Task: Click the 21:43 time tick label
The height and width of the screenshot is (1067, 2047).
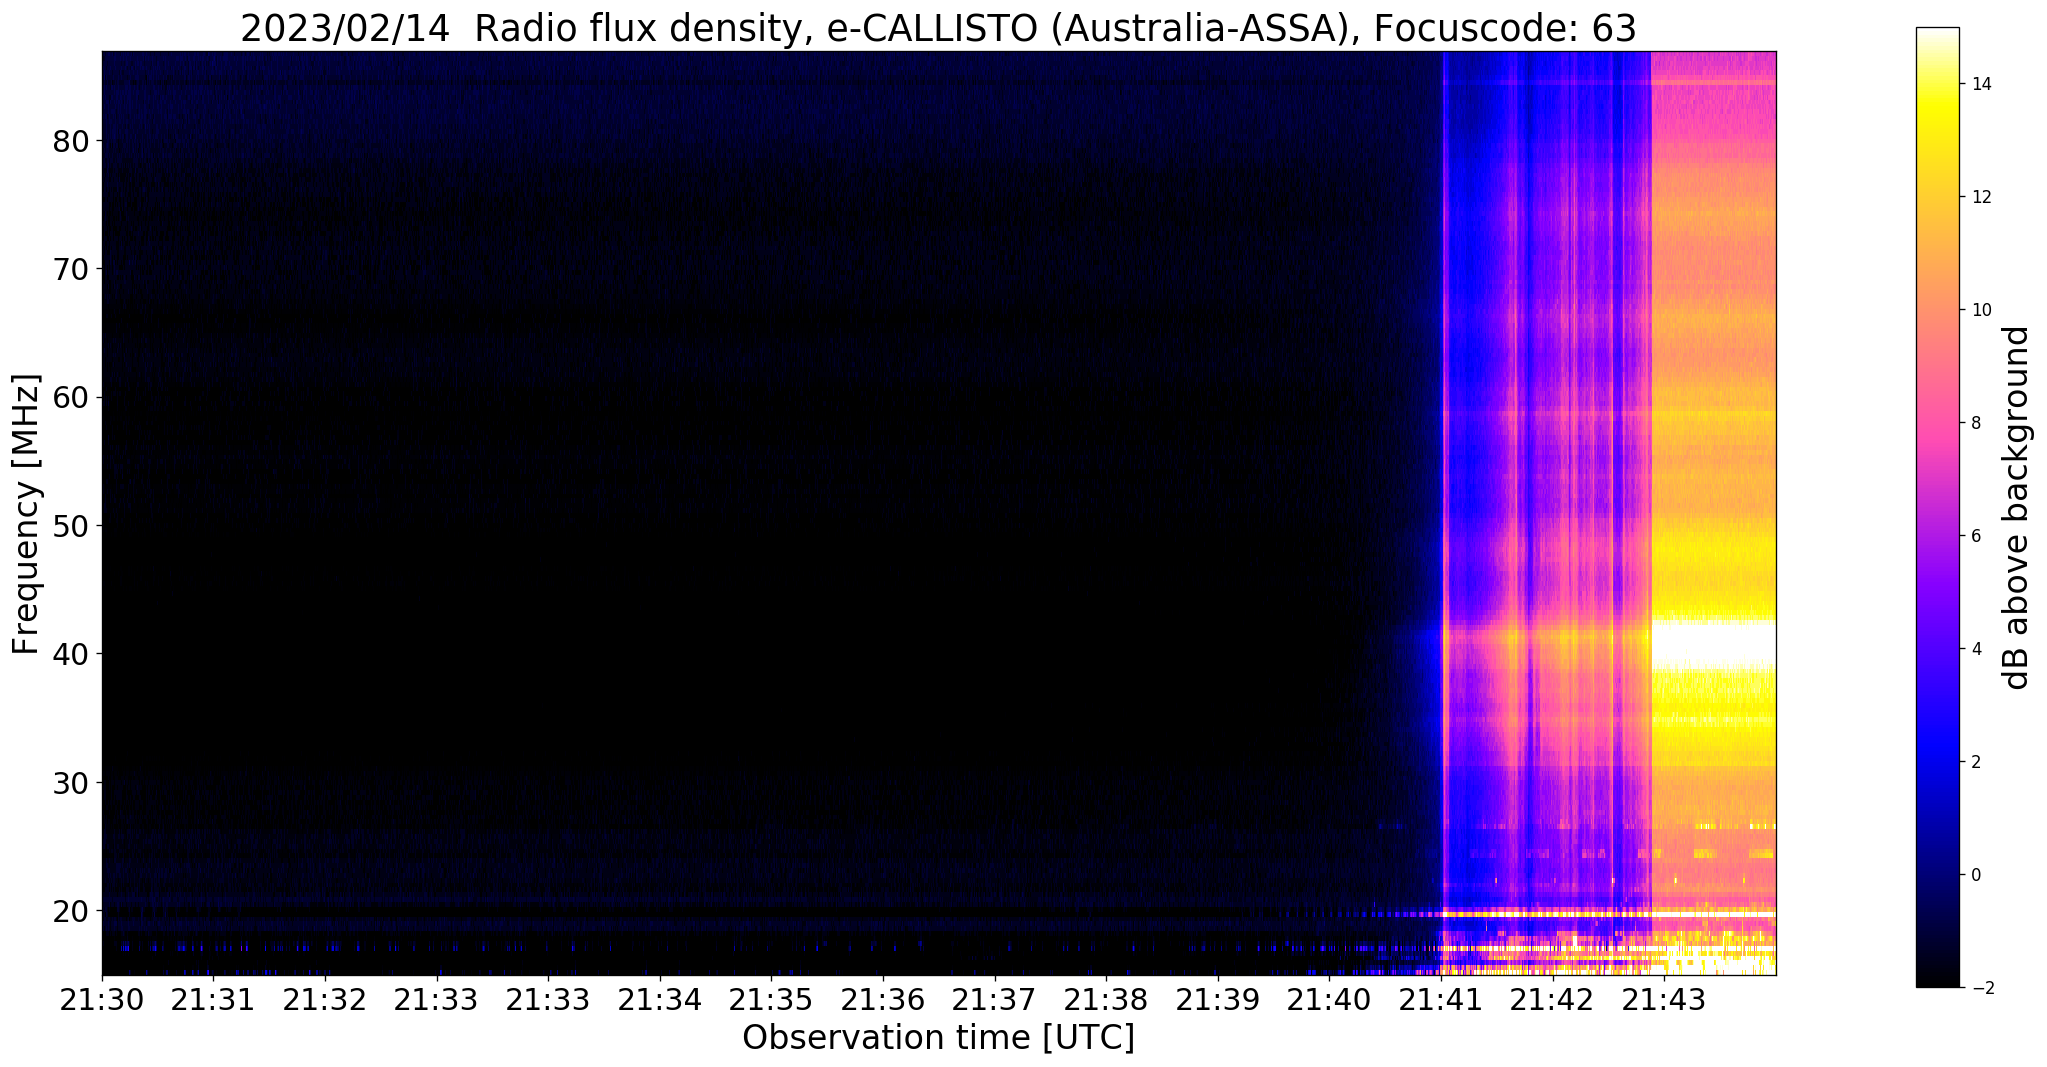Action: tap(1664, 999)
